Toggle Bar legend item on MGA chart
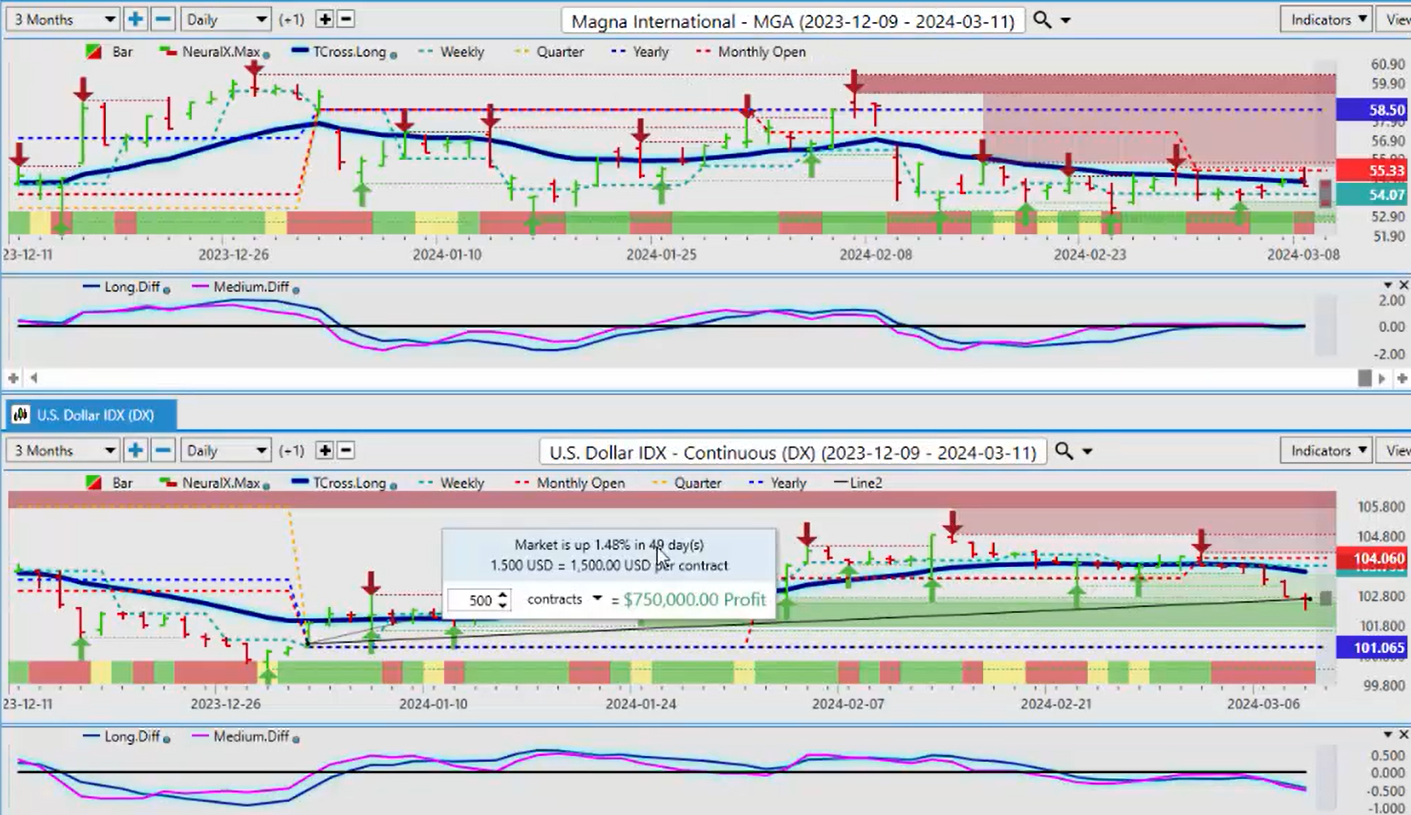The image size is (1411, 815). (x=109, y=51)
